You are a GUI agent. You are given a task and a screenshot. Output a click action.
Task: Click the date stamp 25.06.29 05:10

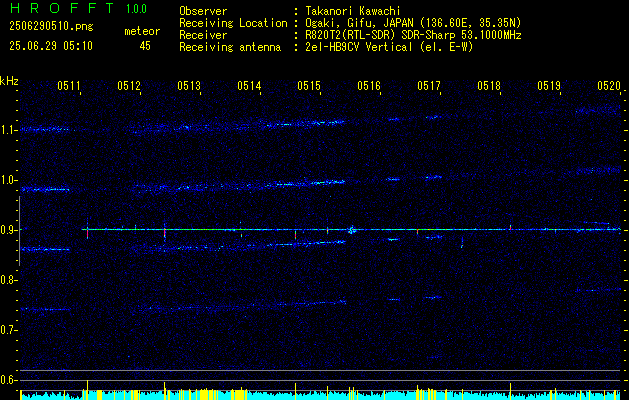tap(51, 46)
